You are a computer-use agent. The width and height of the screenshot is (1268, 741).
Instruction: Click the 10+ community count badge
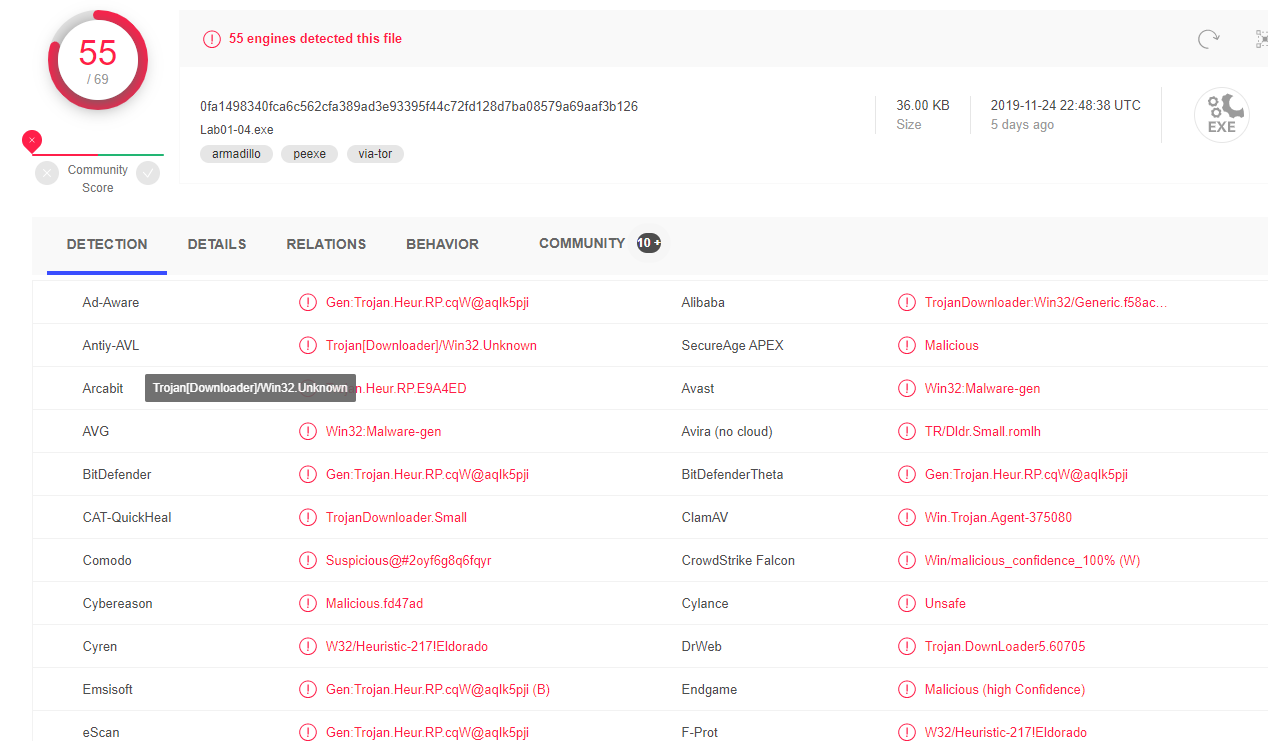click(x=649, y=243)
